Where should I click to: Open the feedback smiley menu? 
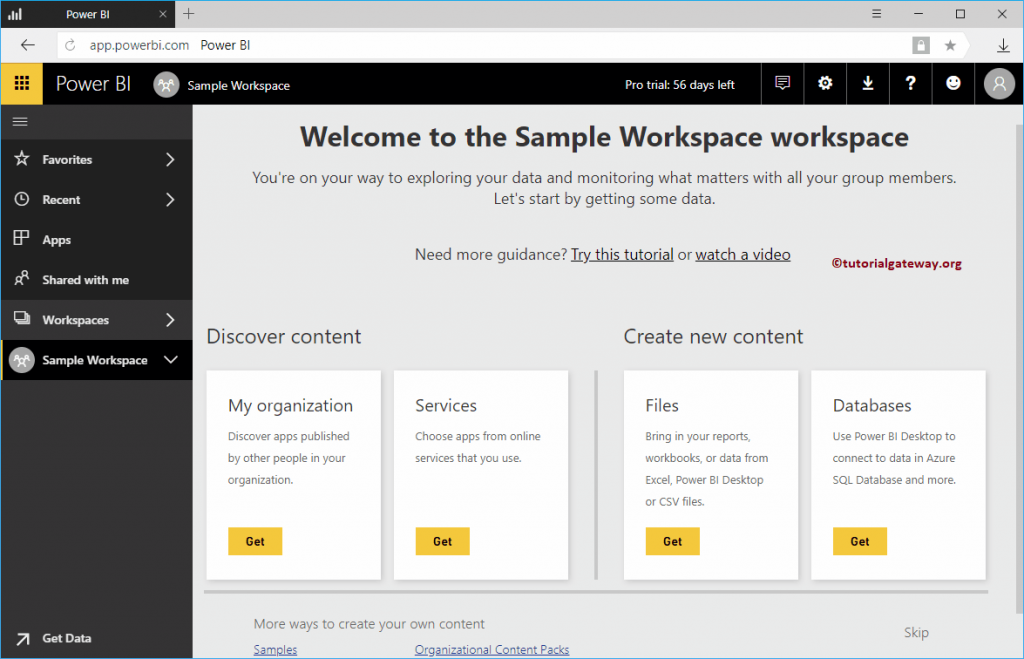(953, 83)
